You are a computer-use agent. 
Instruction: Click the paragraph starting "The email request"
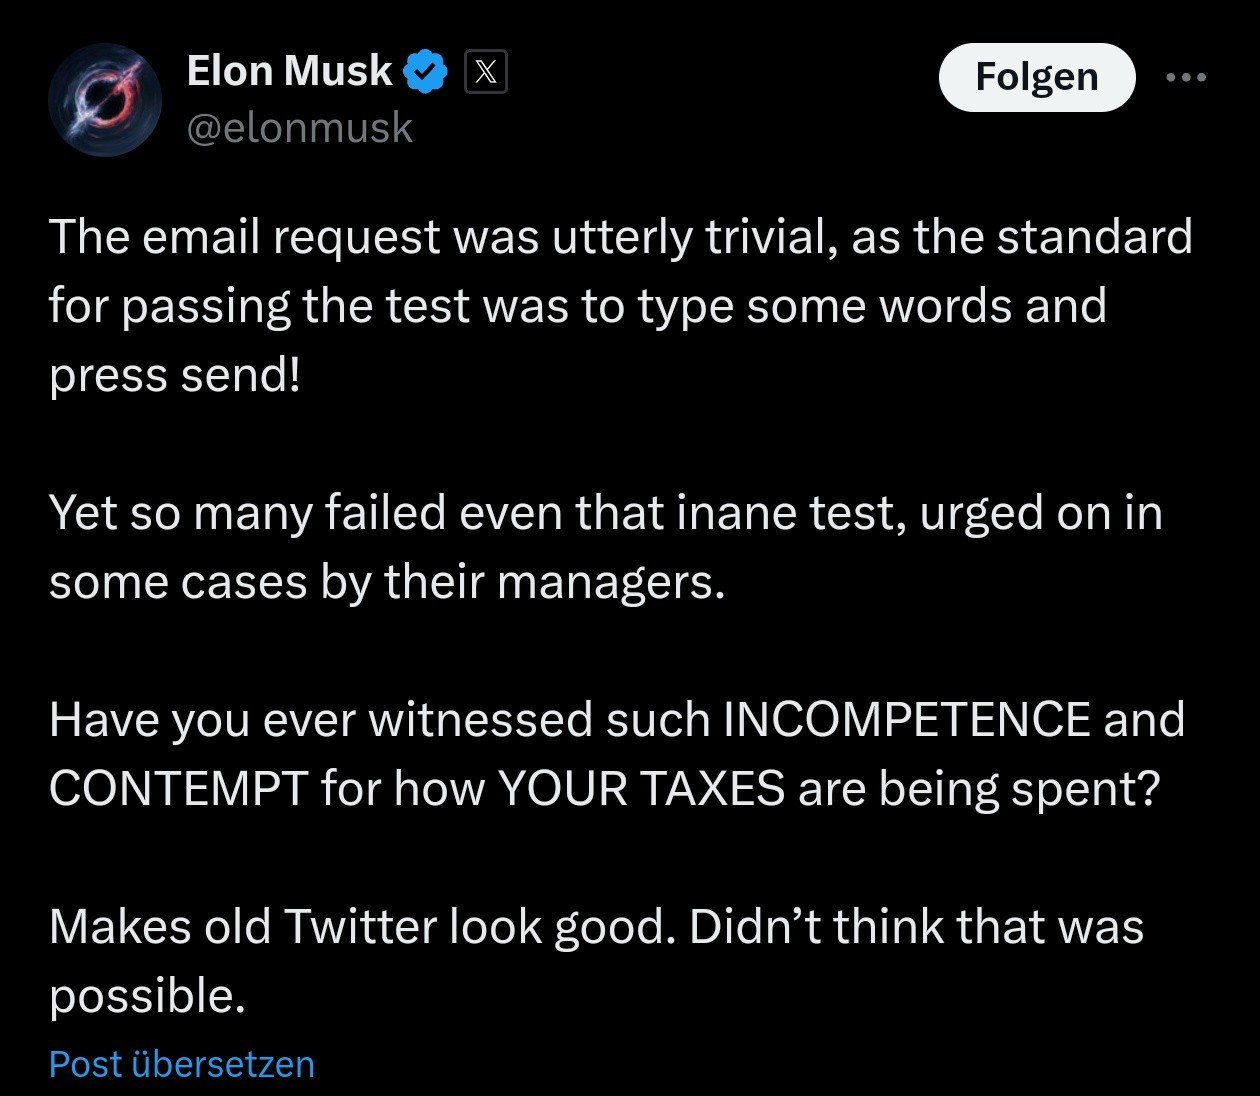(620, 305)
